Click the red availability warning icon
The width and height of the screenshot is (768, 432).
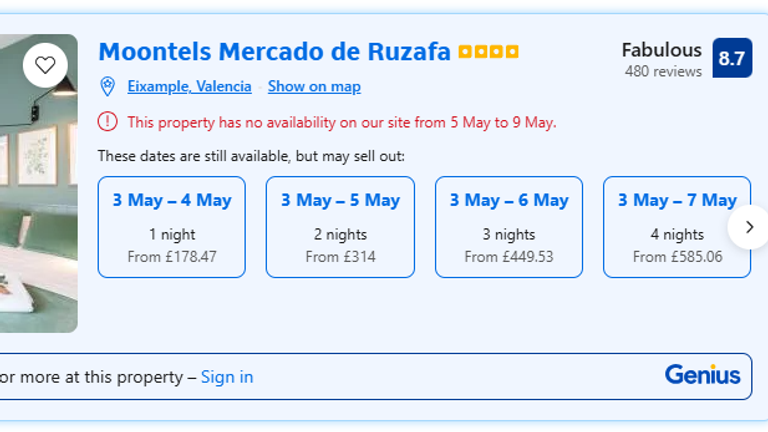click(107, 122)
